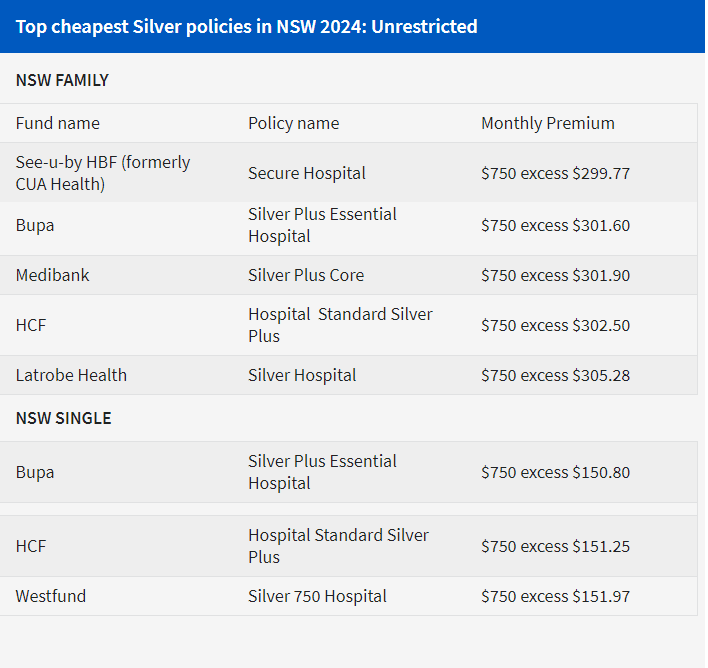
Task: Select the $301.60 monthly premium cell
Action: pyautogui.click(x=555, y=225)
